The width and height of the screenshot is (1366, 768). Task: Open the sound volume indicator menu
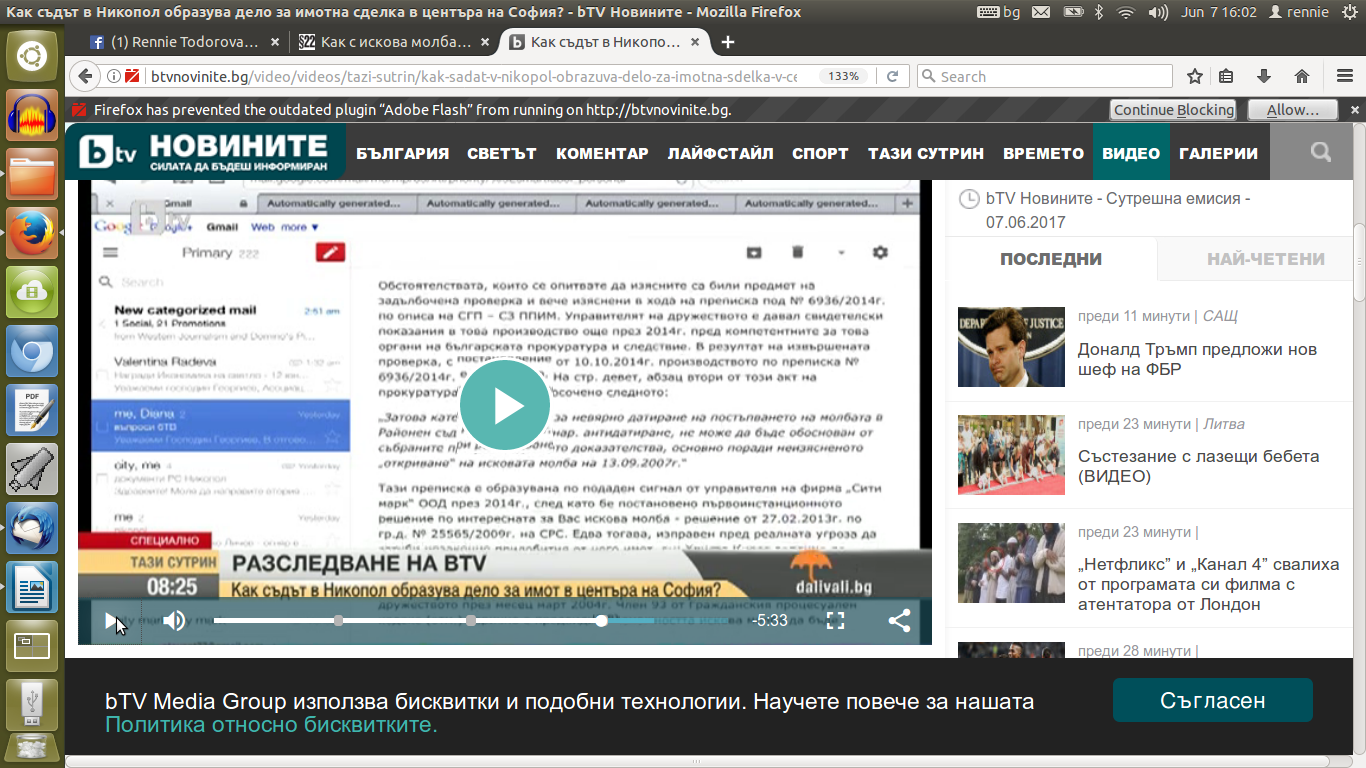1158,12
